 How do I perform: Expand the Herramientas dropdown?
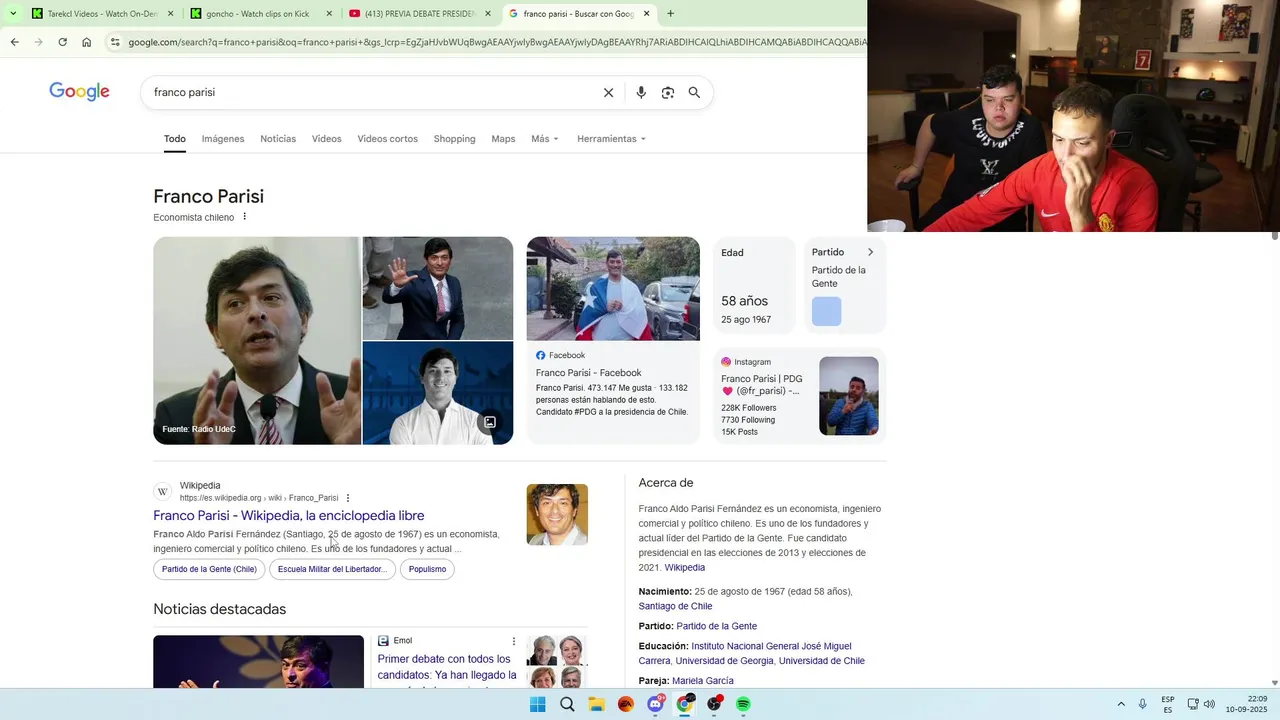[611, 139]
